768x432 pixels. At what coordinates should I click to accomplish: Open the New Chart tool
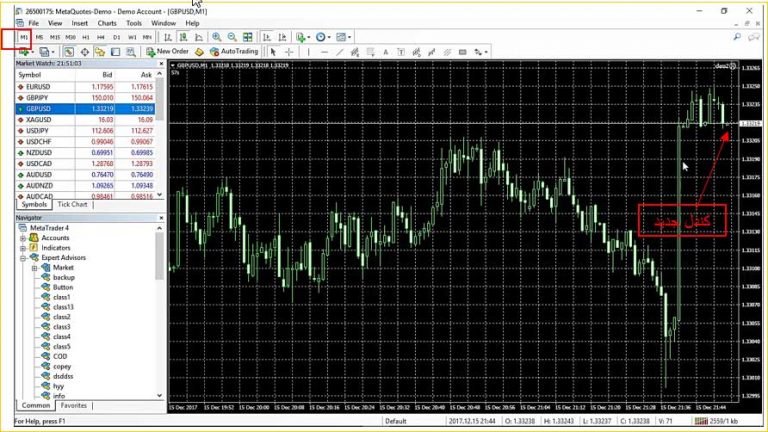(23, 51)
